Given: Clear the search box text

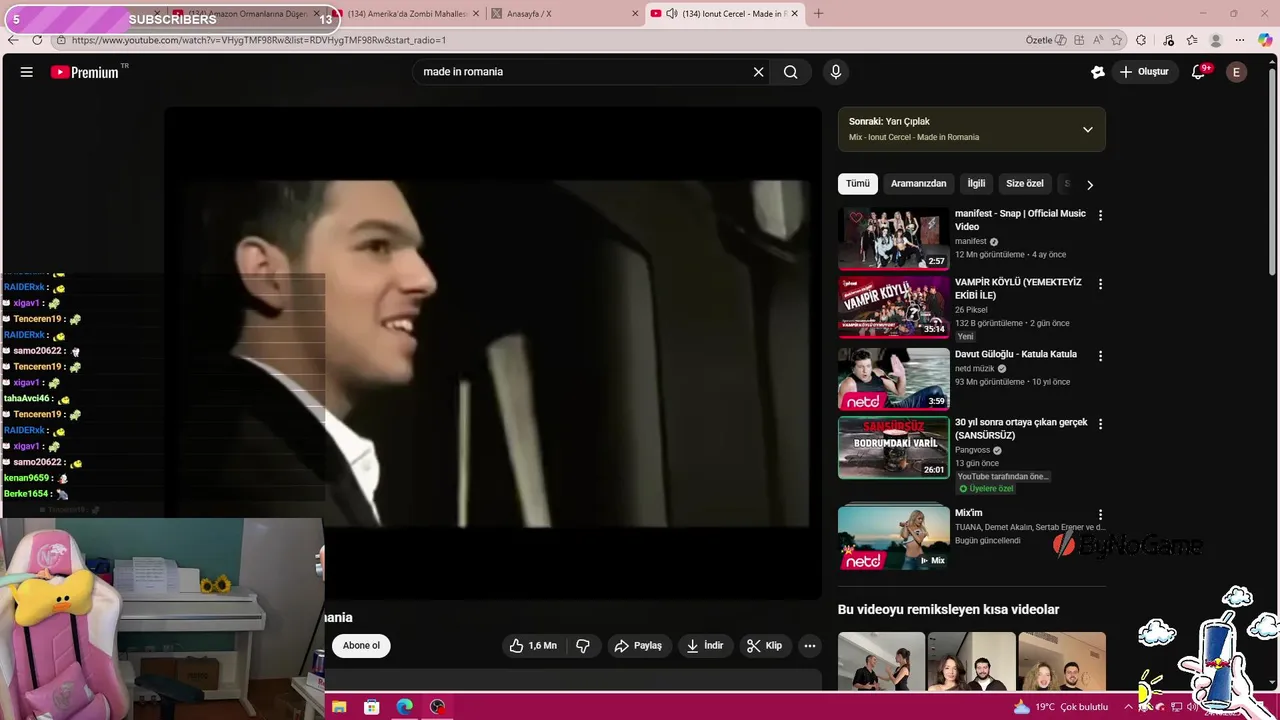Looking at the screenshot, I should [x=758, y=72].
